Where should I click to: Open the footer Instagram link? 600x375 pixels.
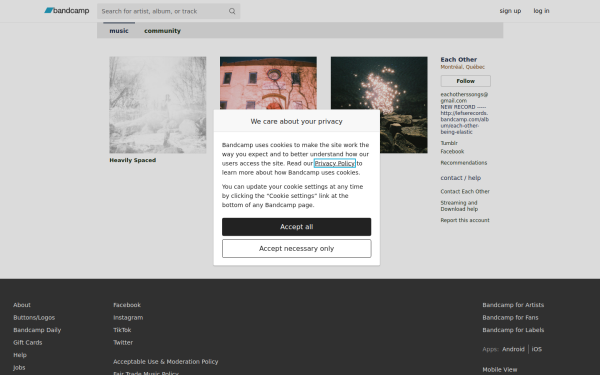128,318
